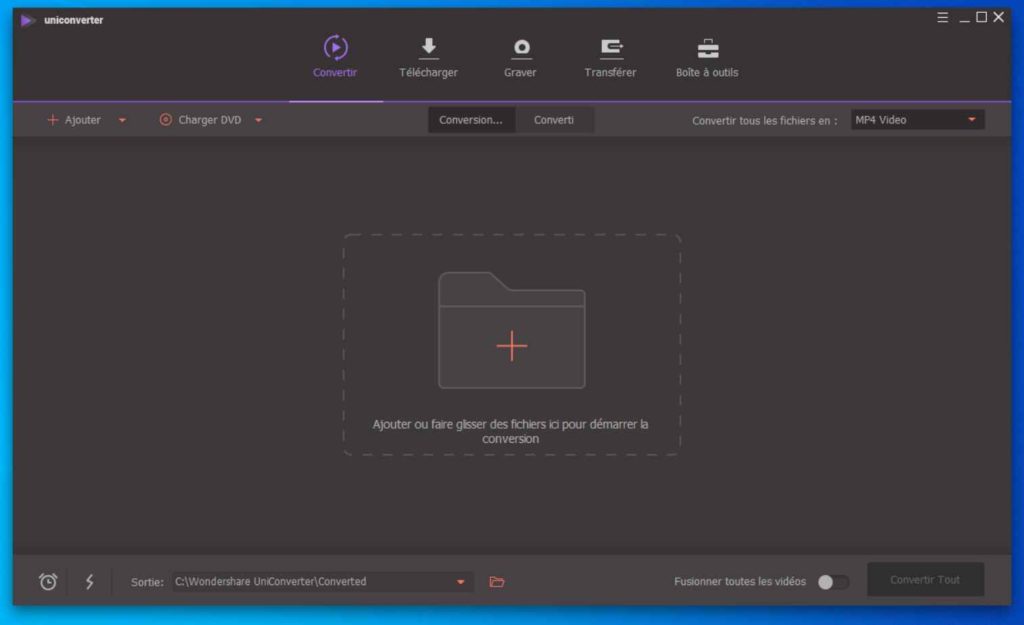Toggle high speed conversion lightning icon
Viewport: 1024px width, 625px height.
(89, 581)
